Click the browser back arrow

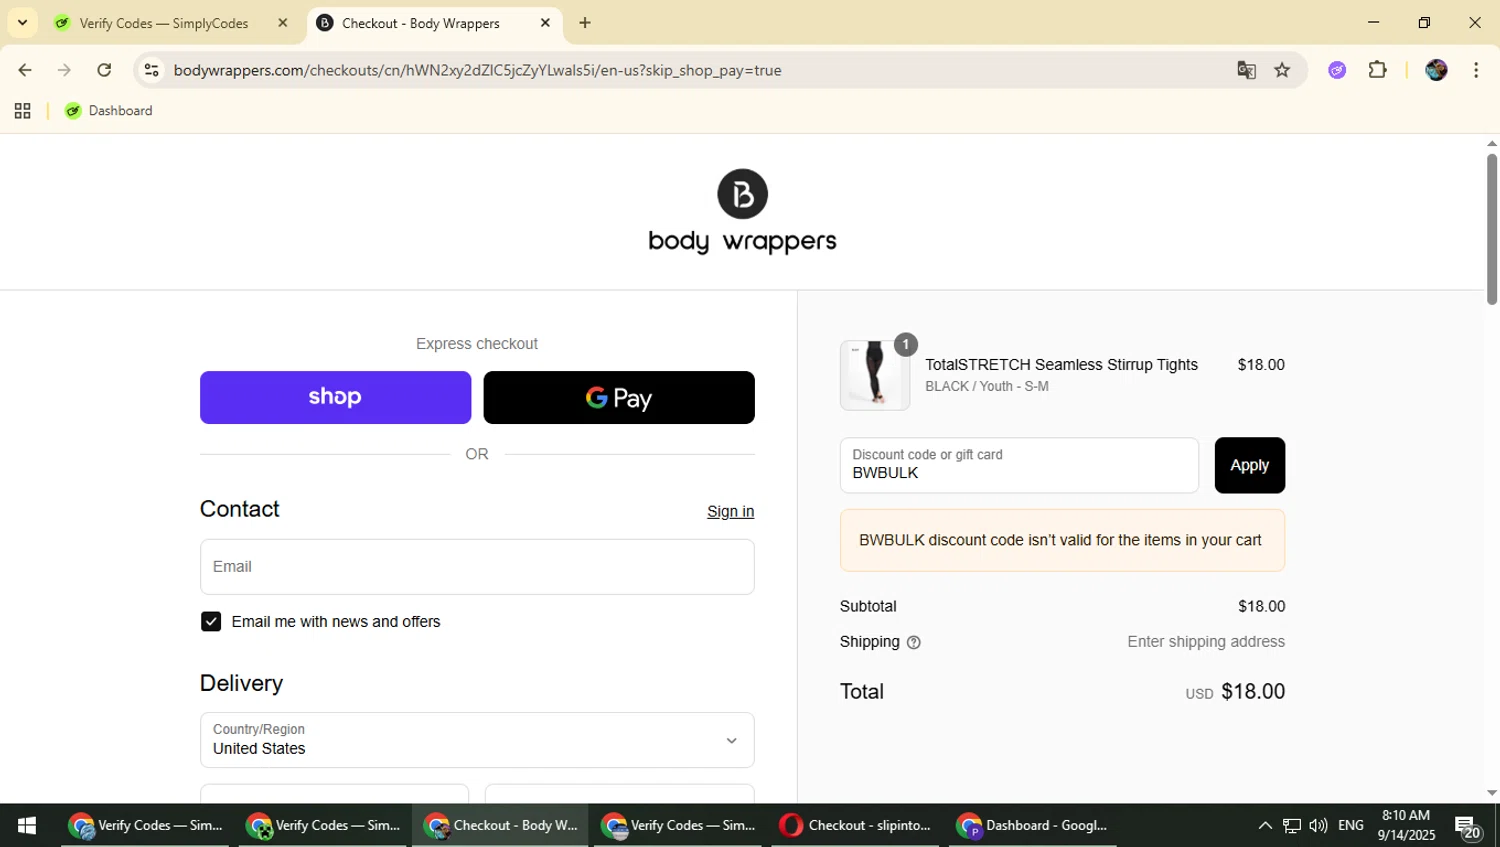click(25, 70)
